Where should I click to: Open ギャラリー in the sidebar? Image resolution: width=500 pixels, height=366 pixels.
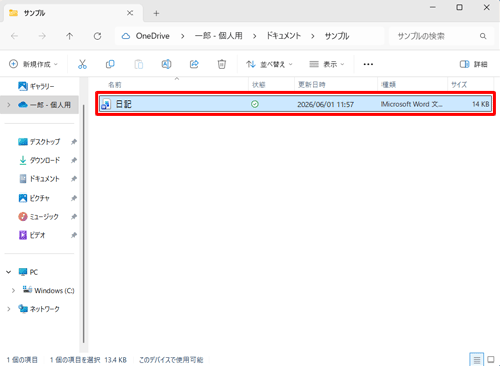point(36,86)
